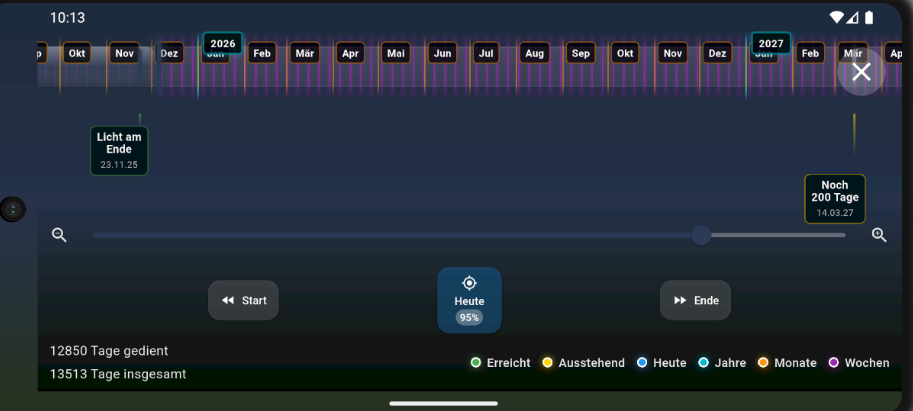Click the blue Heute legend dot
Viewport: 913px width, 411px height.
tap(643, 363)
